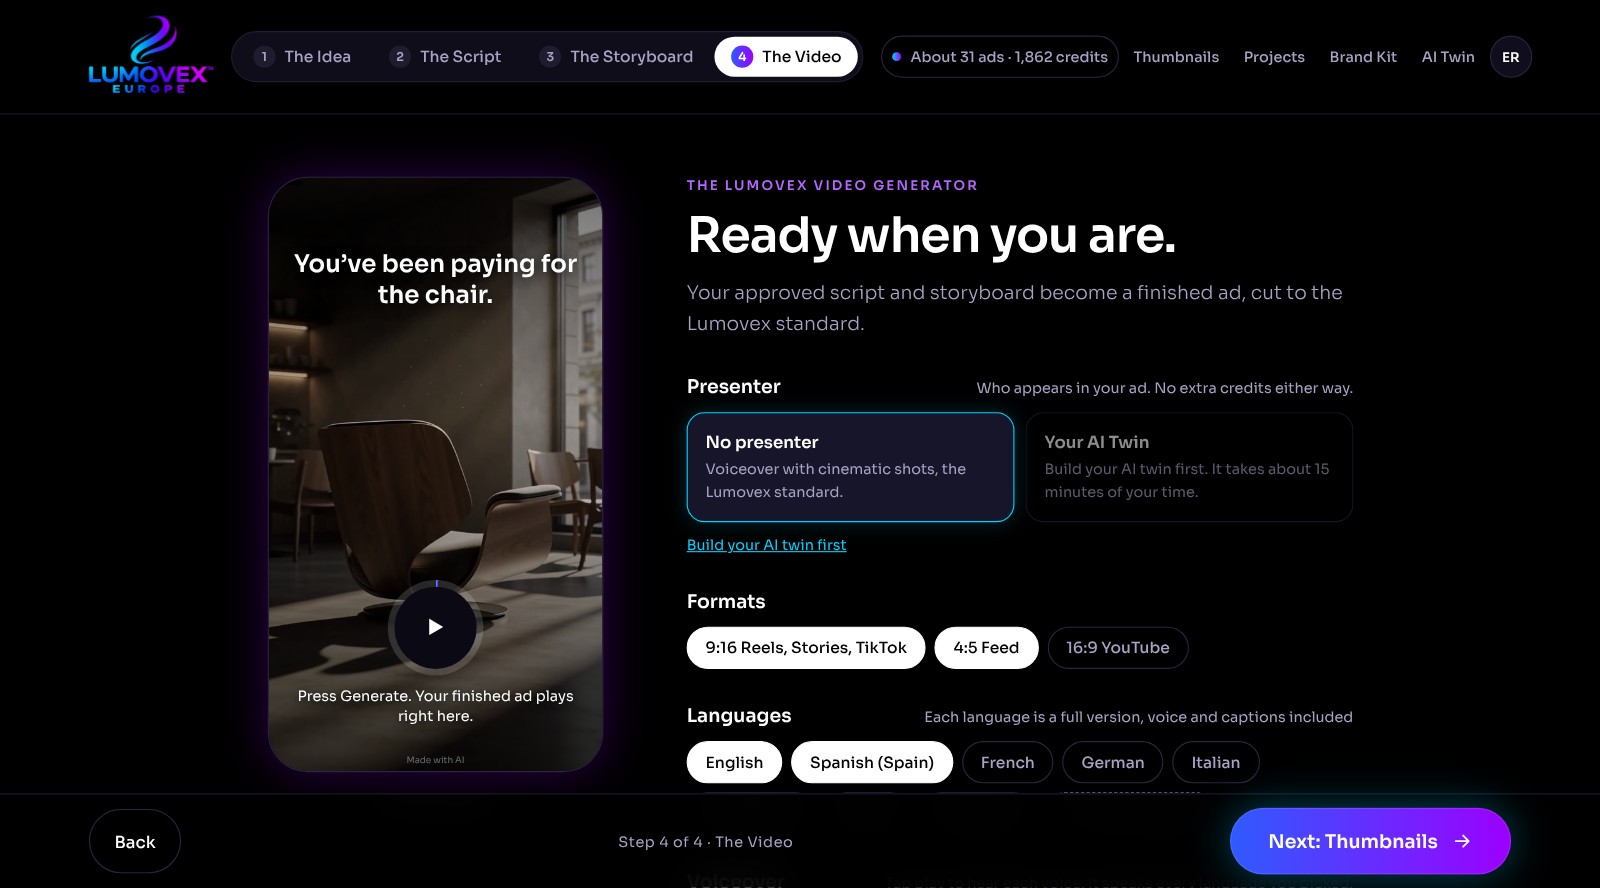Toggle the Spanish (Spain) language chip
The width and height of the screenshot is (1600, 888).
[x=872, y=762]
